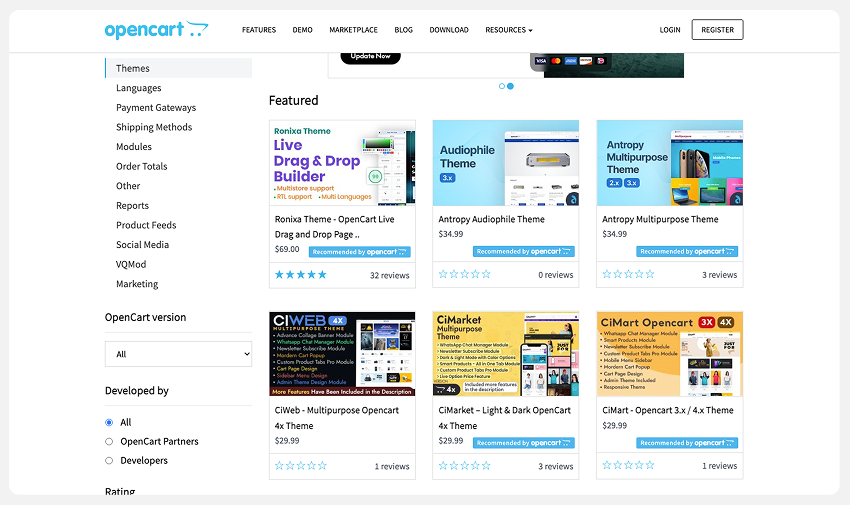The height and width of the screenshot is (505, 850).
Task: Click Antropy Multipurpose Theme title
Action: (x=660, y=219)
